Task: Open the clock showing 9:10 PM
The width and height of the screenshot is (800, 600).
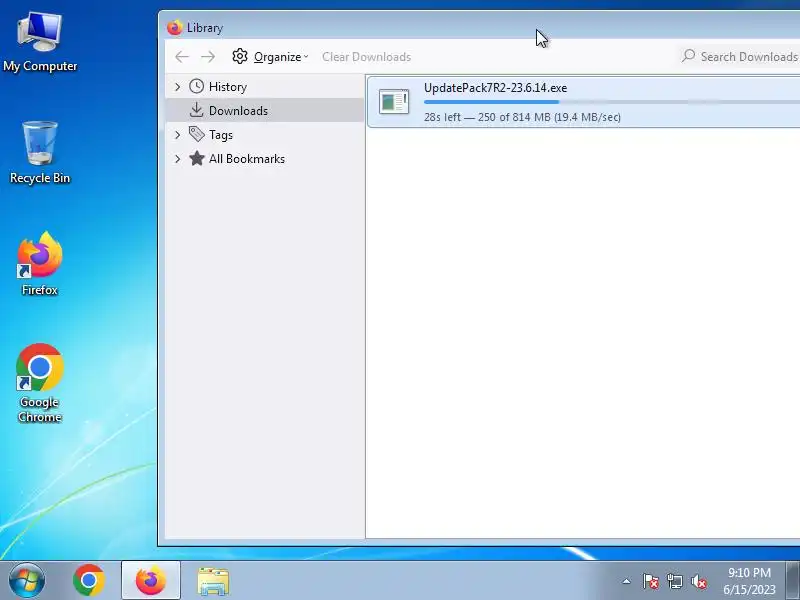Action: pos(749,581)
